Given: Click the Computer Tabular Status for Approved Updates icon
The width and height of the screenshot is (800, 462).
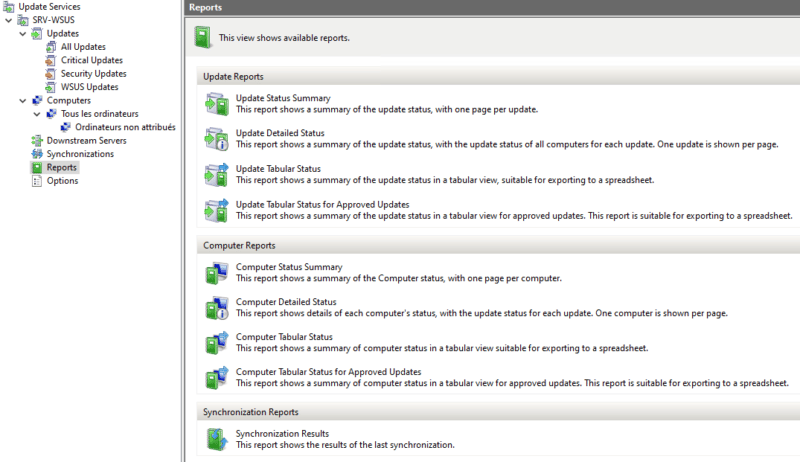Looking at the screenshot, I should pos(216,378).
